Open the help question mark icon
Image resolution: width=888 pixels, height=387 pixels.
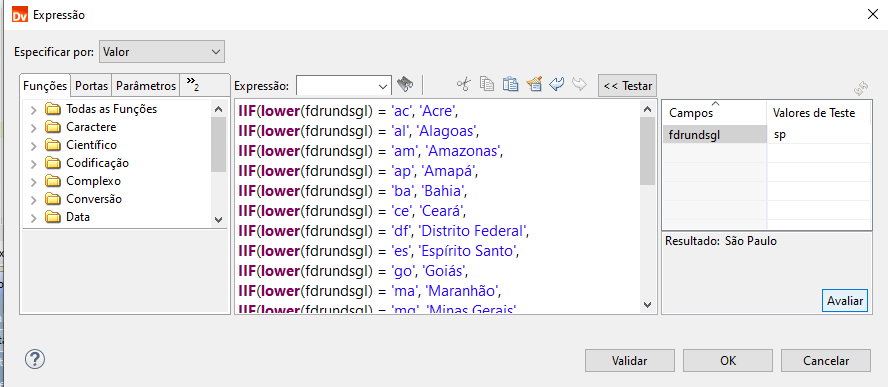coord(35,359)
